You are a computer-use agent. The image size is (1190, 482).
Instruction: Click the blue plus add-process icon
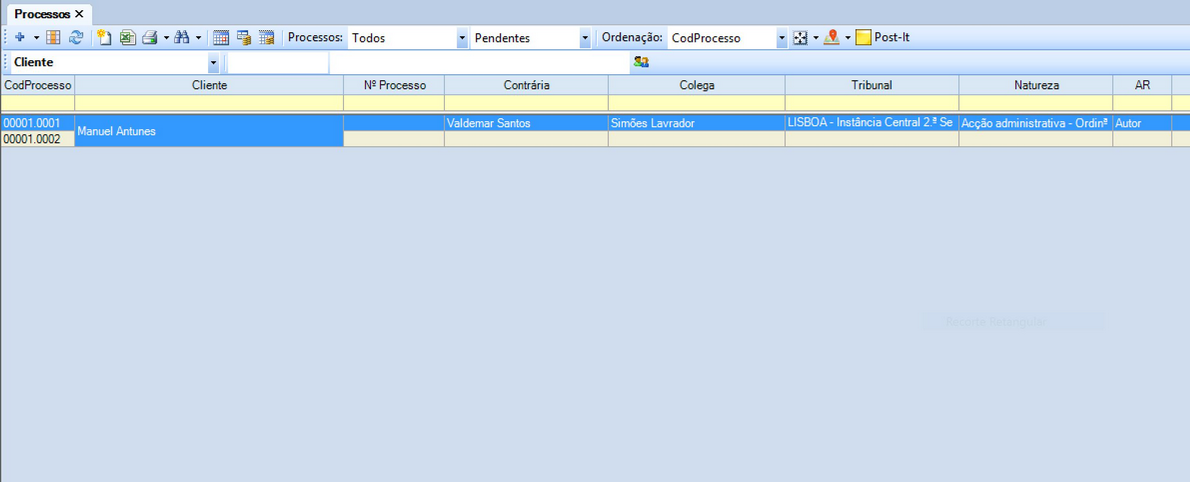(20, 37)
